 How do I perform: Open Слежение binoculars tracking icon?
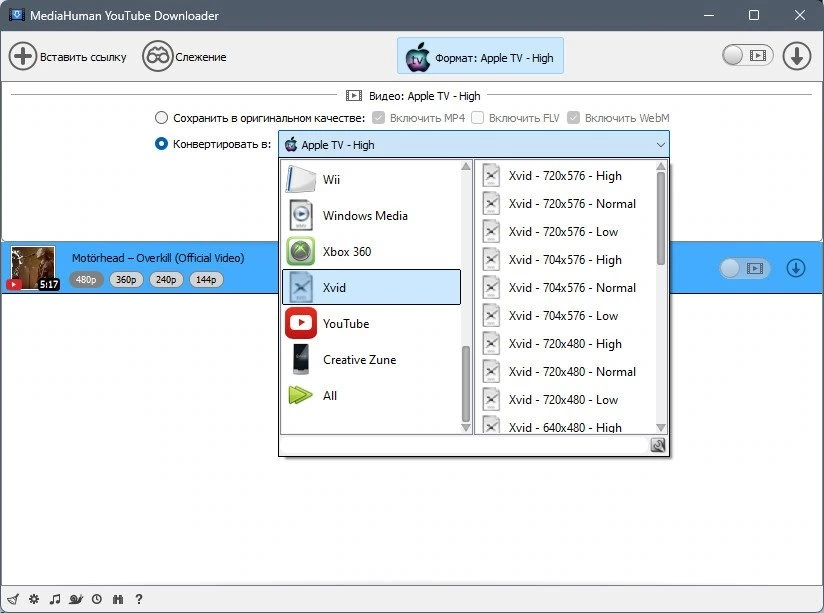click(157, 56)
